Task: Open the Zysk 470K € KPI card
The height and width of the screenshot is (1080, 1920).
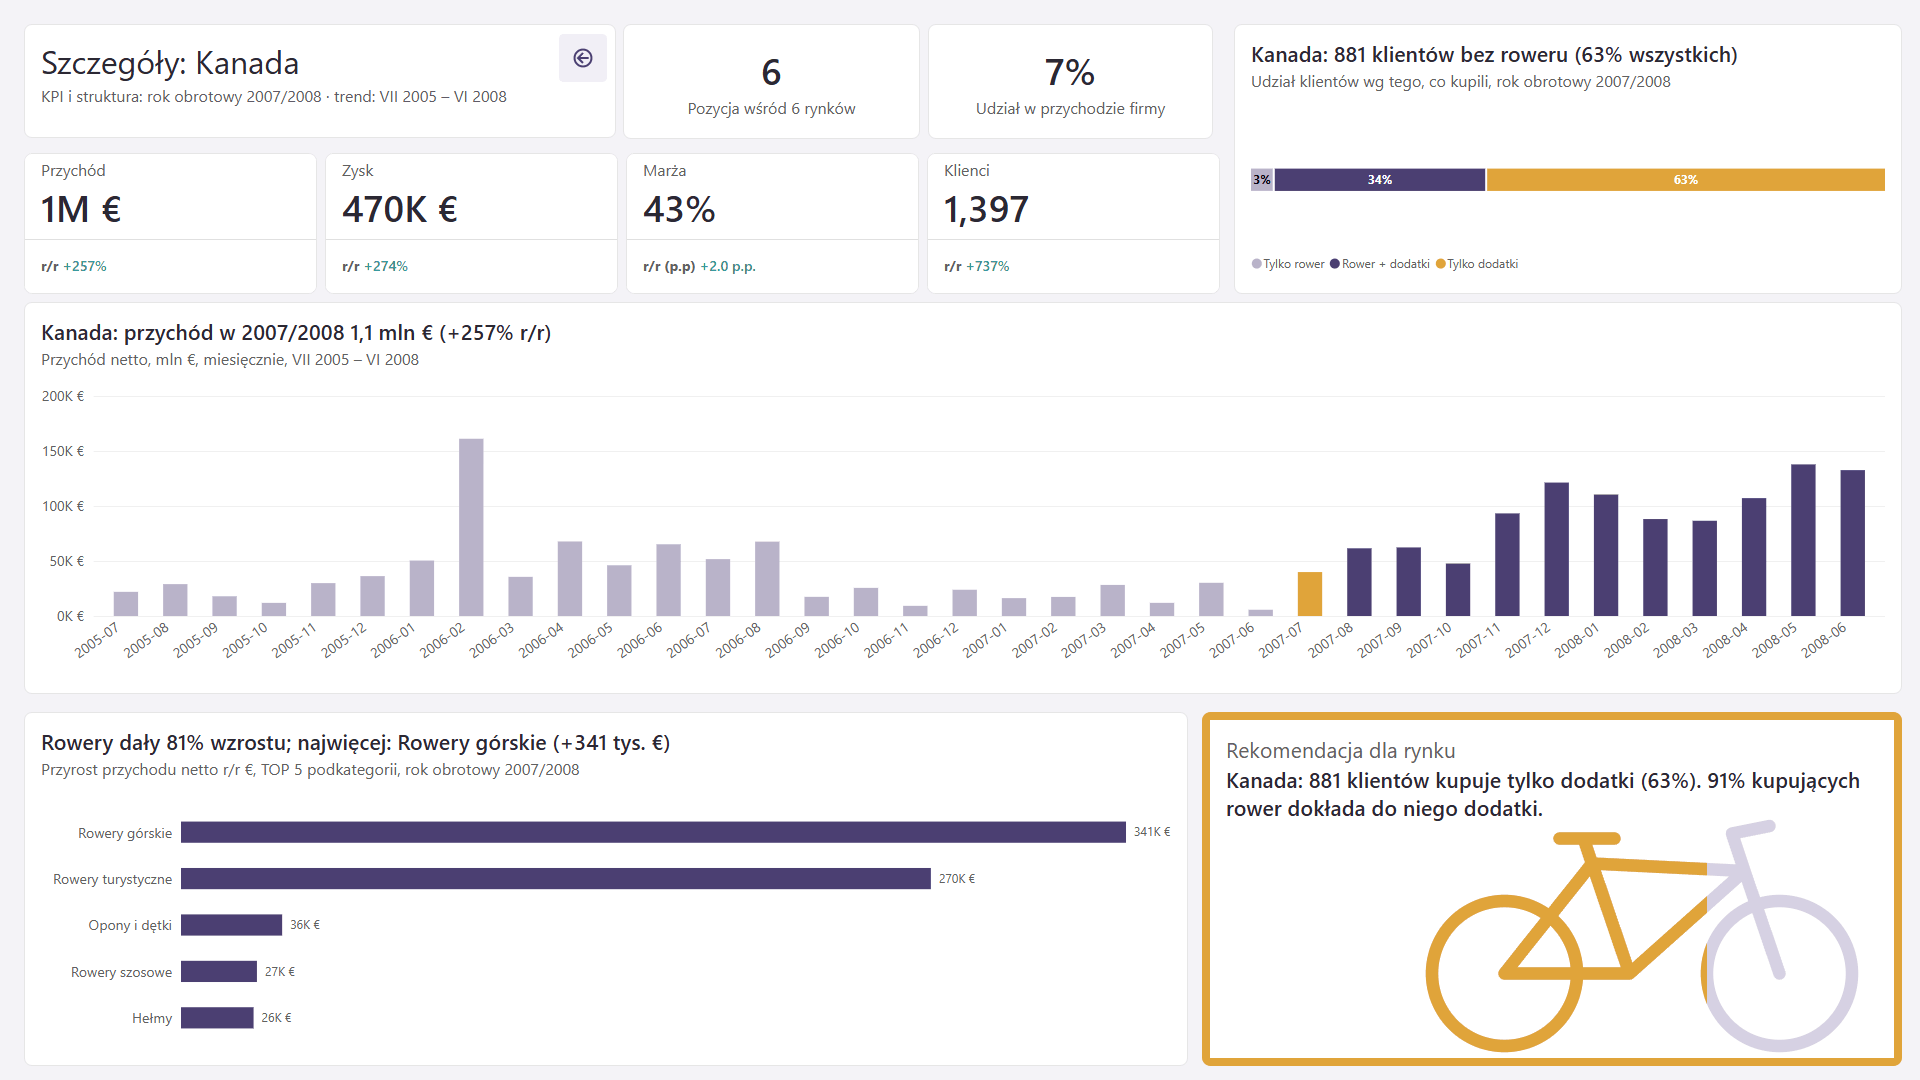Action: [471, 223]
